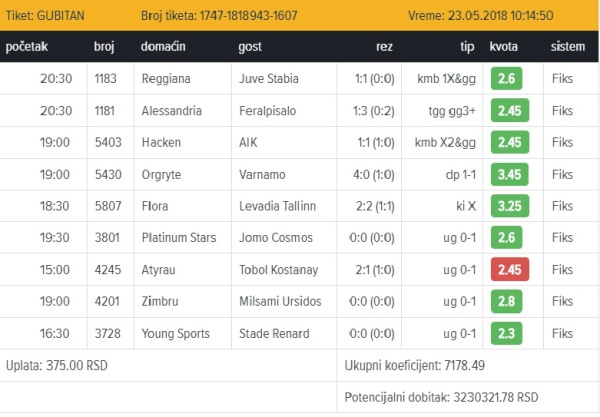600x417 pixels.
Task: Sort by the 'kvota' column header
Action: tap(503, 46)
